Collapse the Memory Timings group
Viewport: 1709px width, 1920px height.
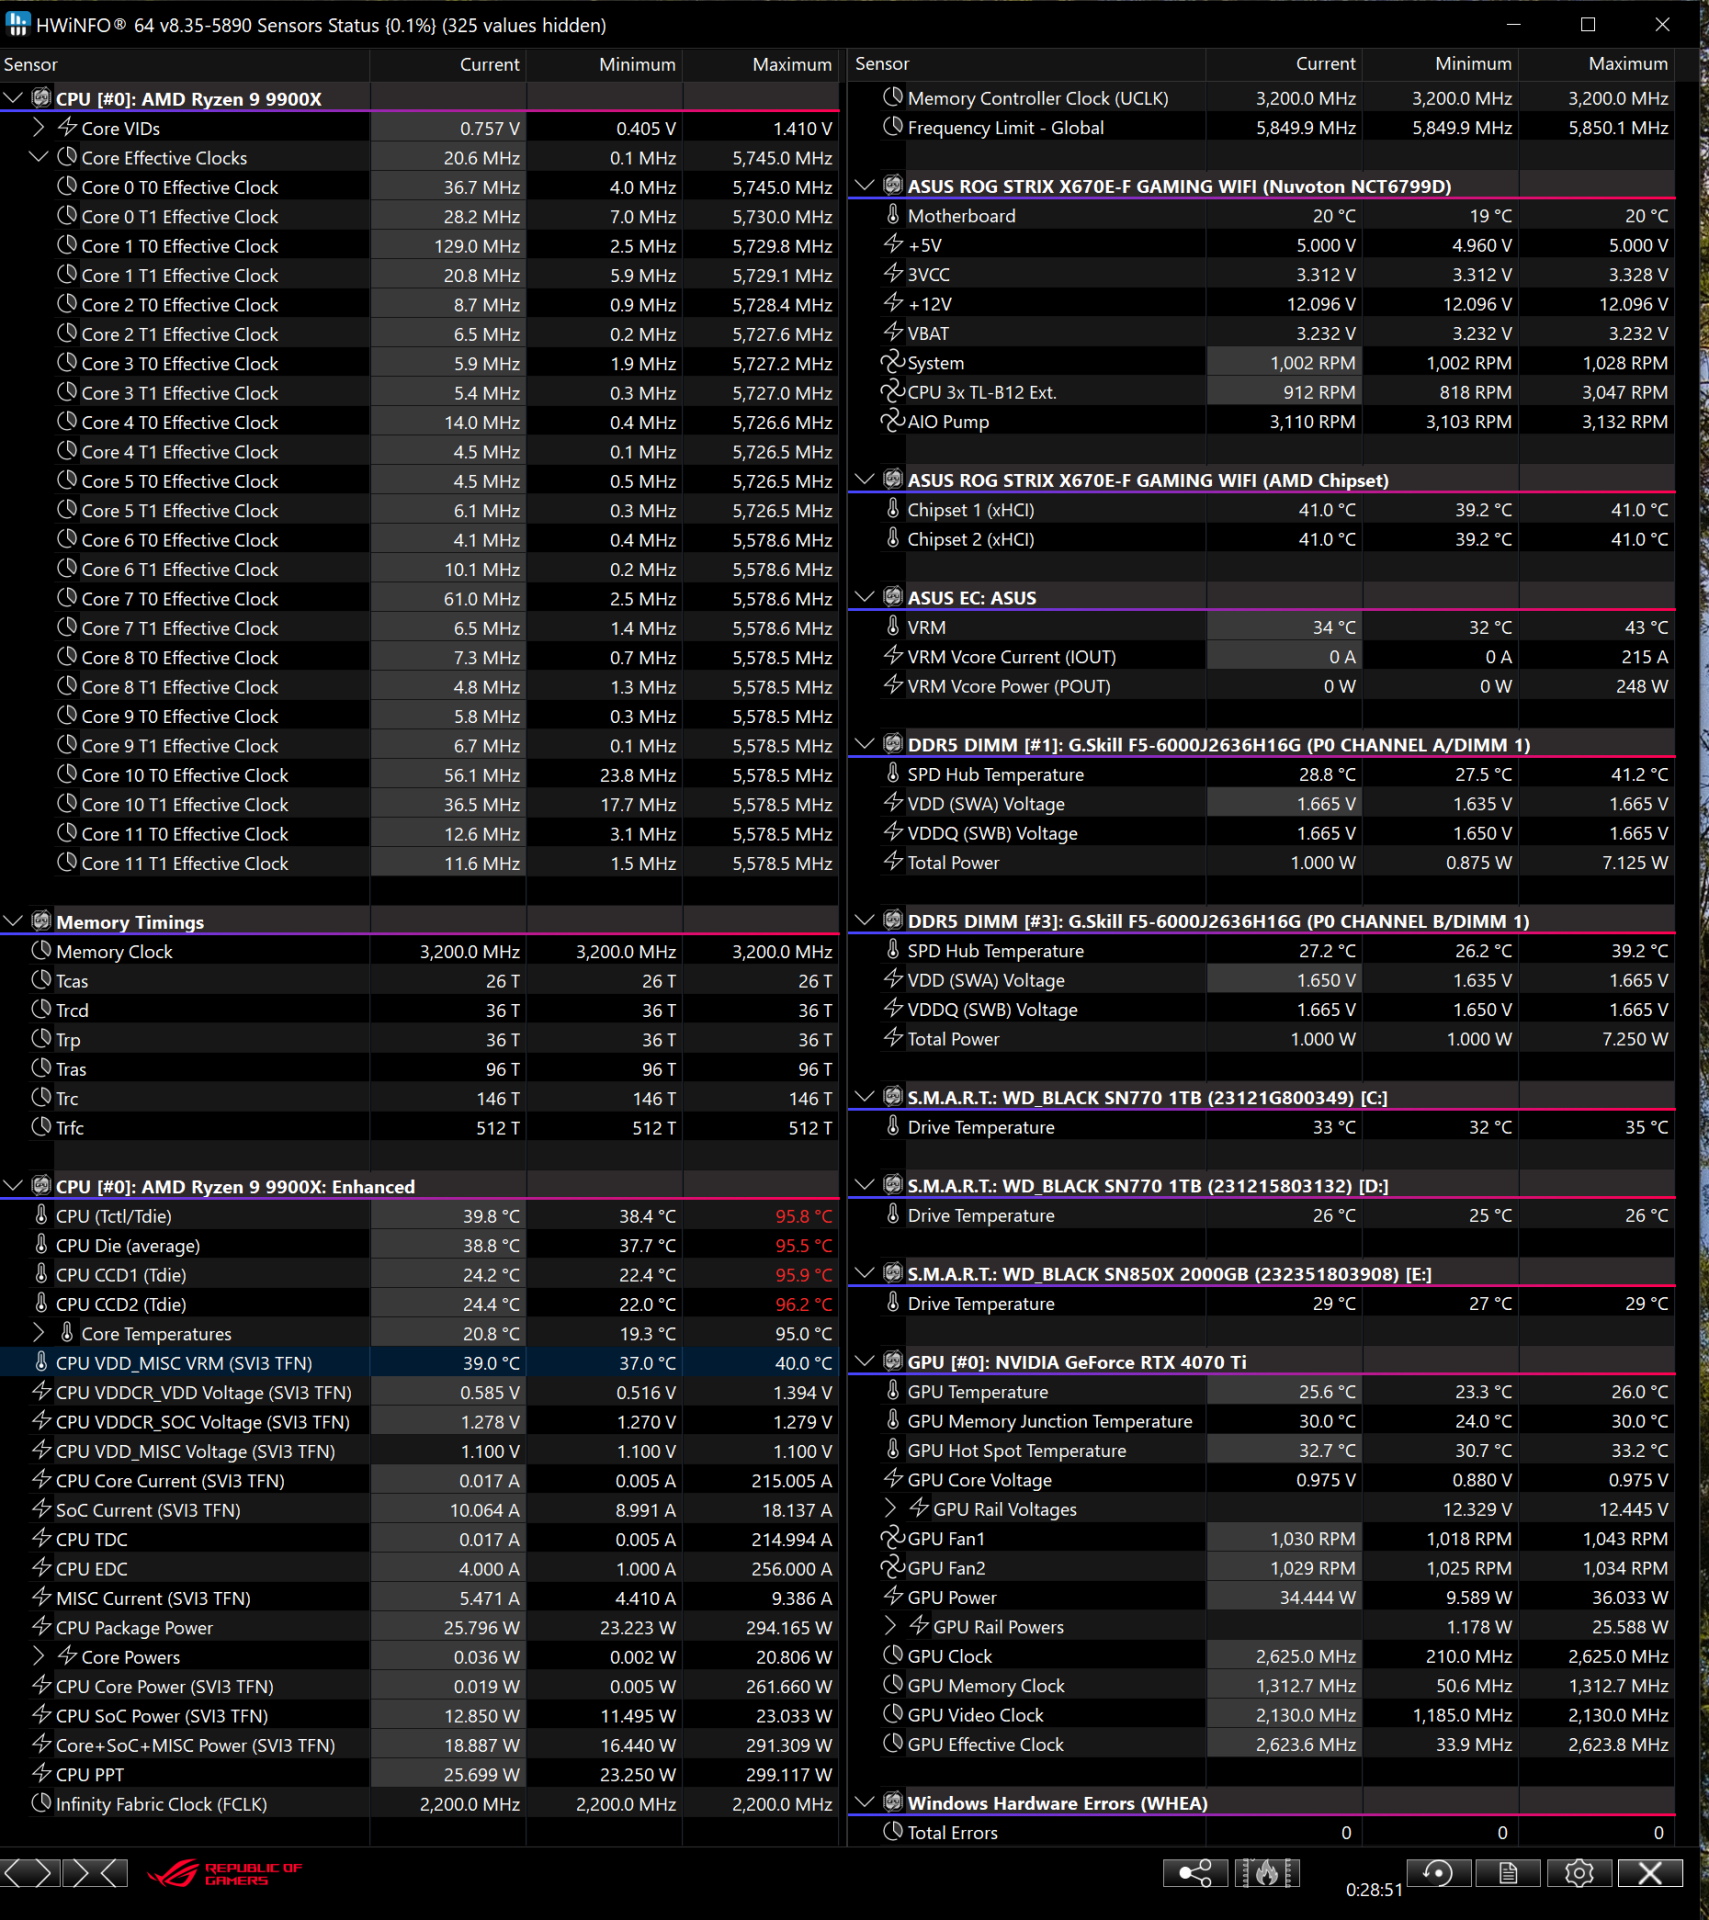click(x=14, y=921)
